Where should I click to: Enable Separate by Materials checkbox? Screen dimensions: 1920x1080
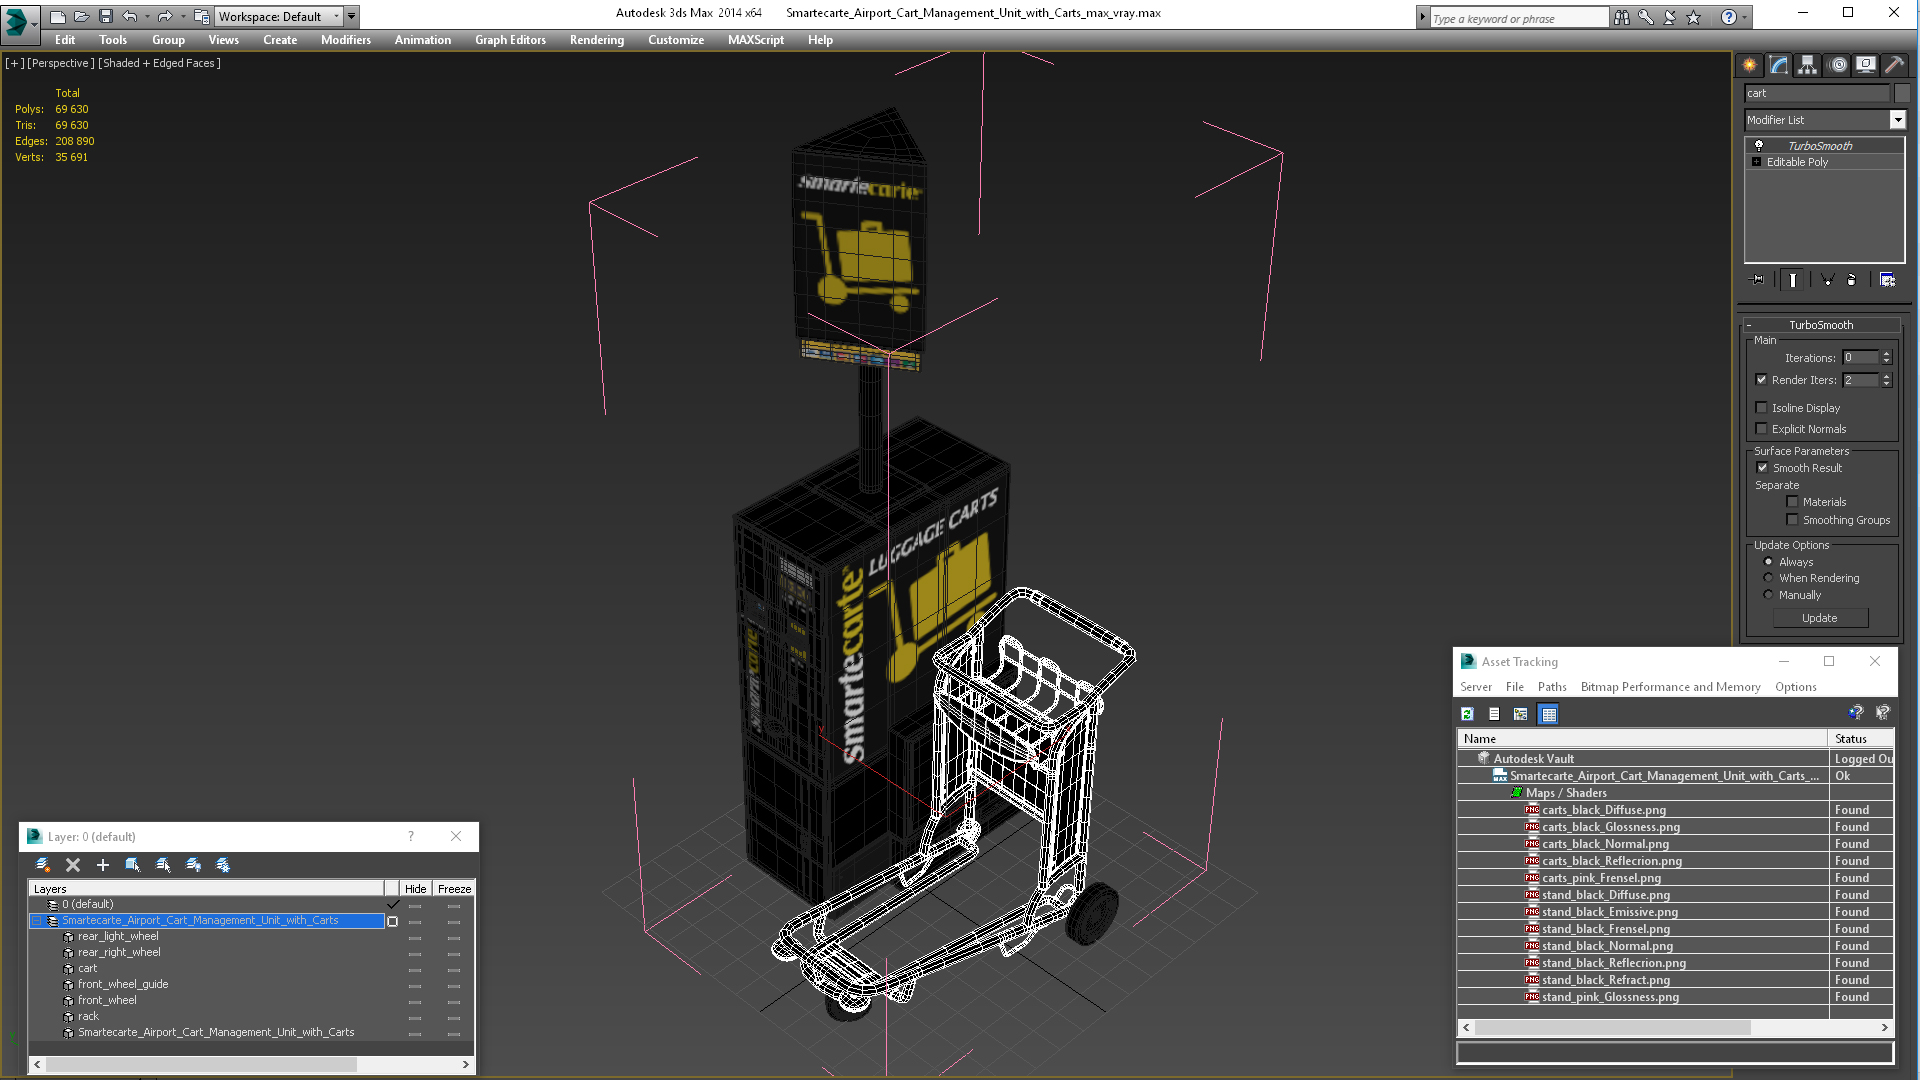(x=1792, y=502)
